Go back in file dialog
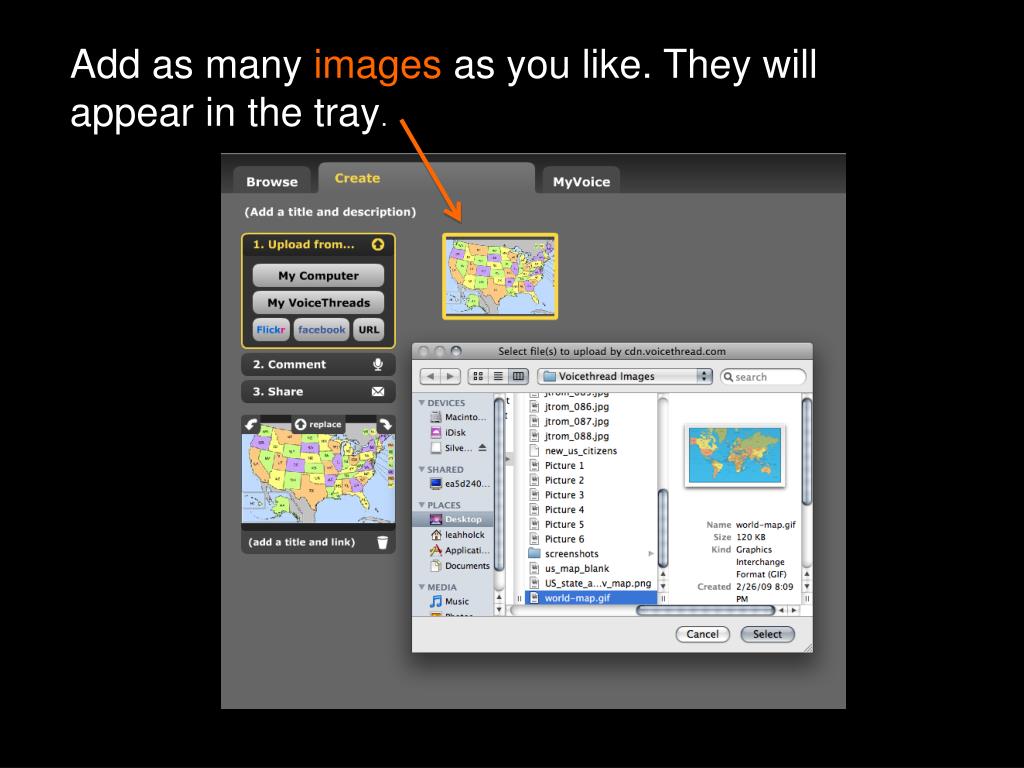The image size is (1024, 768). (x=430, y=376)
